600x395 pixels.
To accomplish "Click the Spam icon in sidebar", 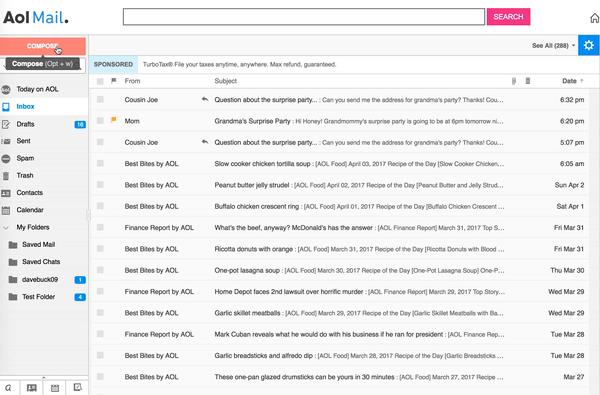I will [x=6, y=158].
